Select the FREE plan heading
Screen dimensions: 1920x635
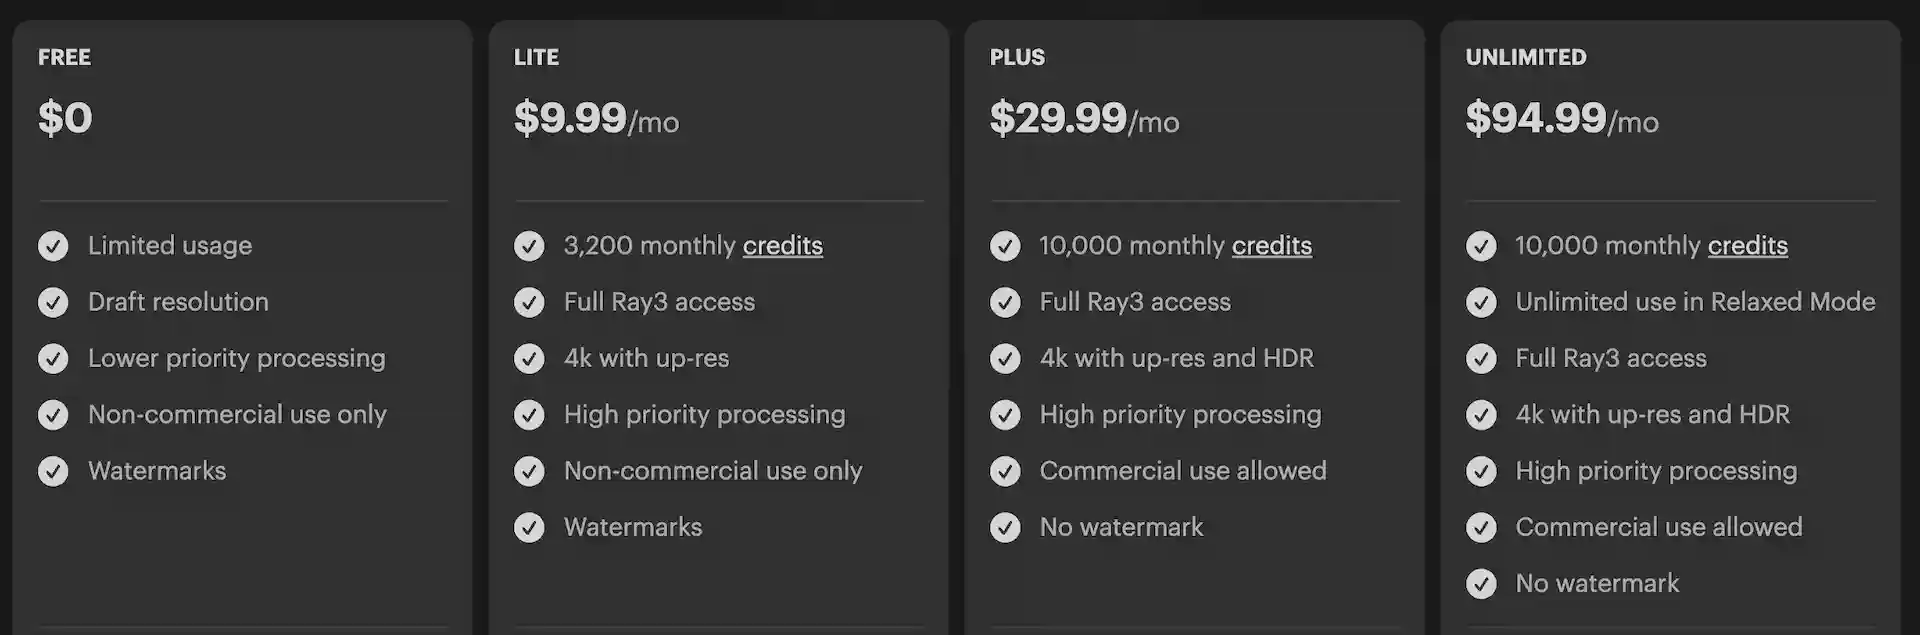64,58
